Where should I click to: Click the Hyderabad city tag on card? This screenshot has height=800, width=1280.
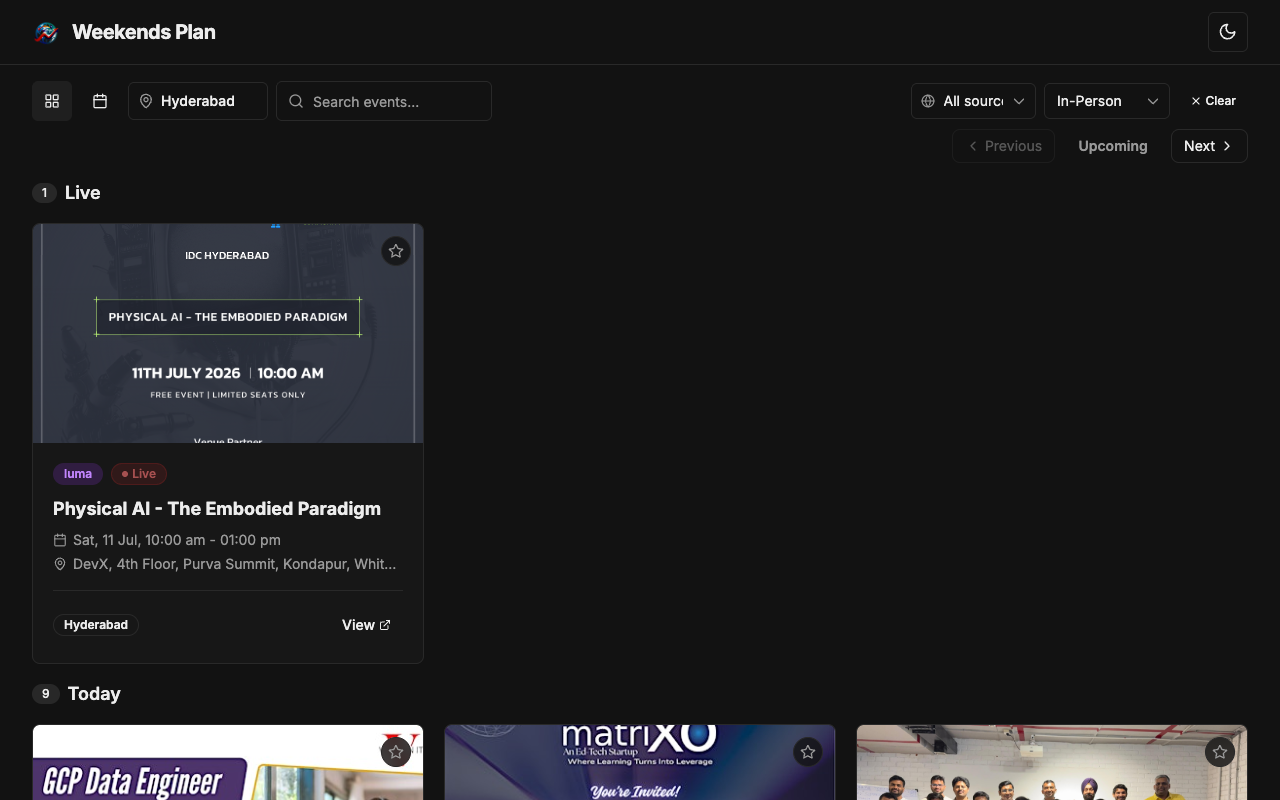pyautogui.click(x=96, y=625)
